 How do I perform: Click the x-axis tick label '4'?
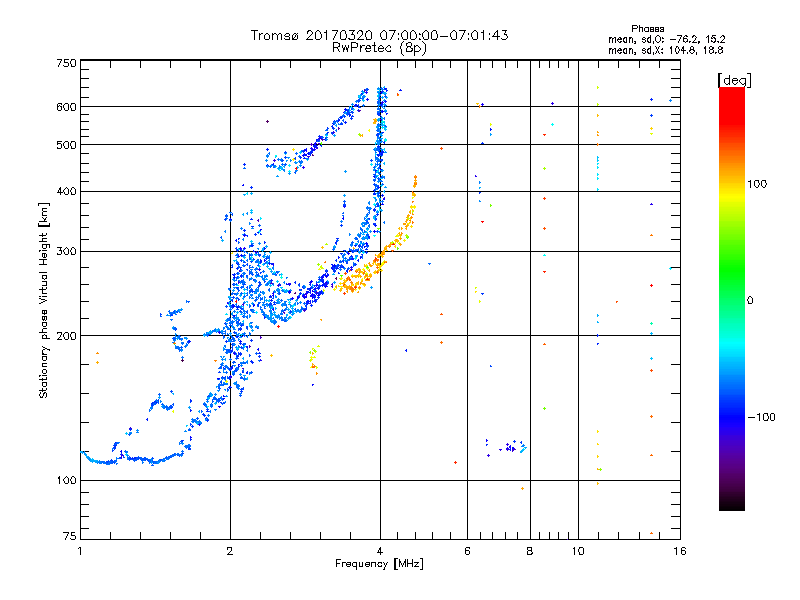[380, 551]
